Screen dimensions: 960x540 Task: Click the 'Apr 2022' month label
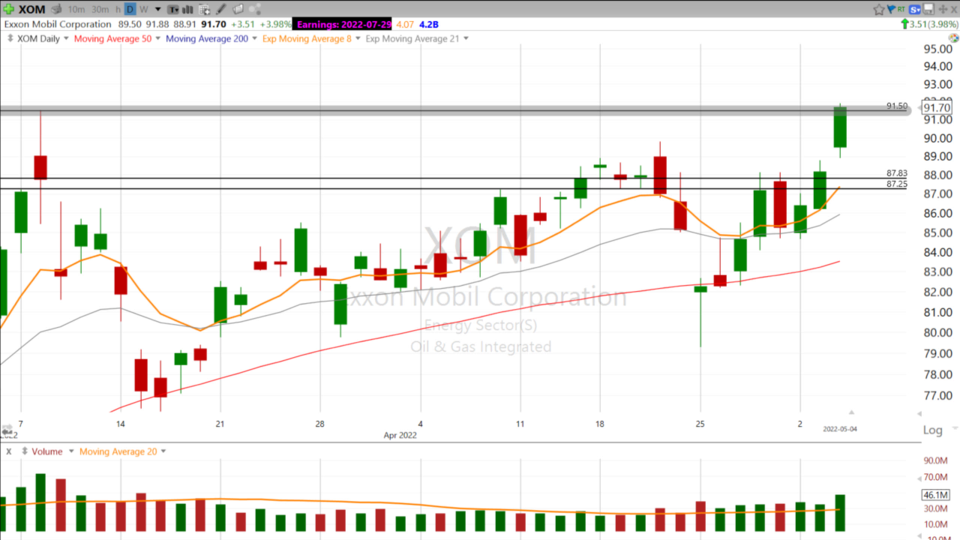[400, 435]
